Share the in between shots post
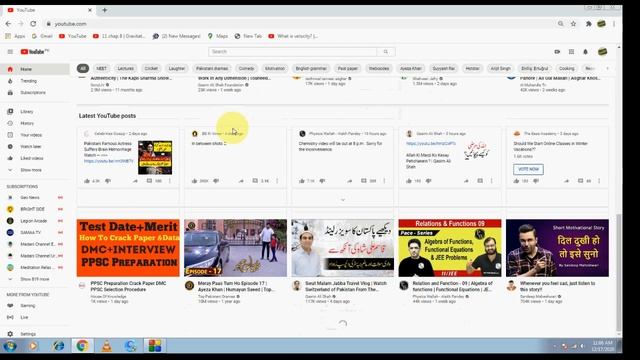The image size is (640, 360). tap(241, 181)
